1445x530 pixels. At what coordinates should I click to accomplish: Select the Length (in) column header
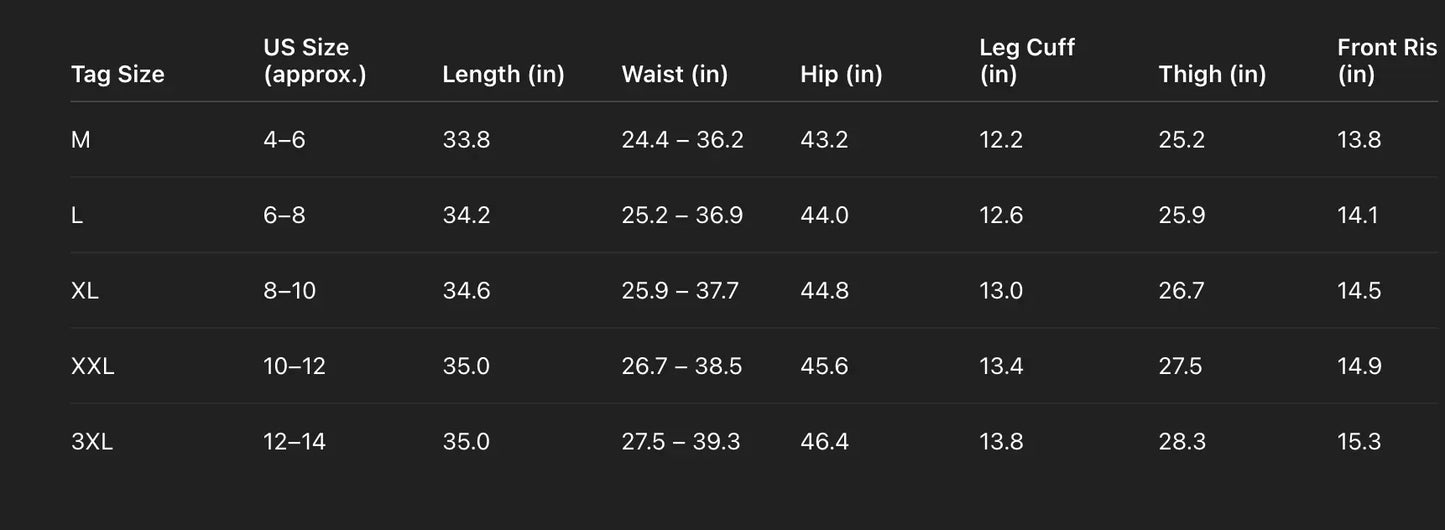pos(503,74)
